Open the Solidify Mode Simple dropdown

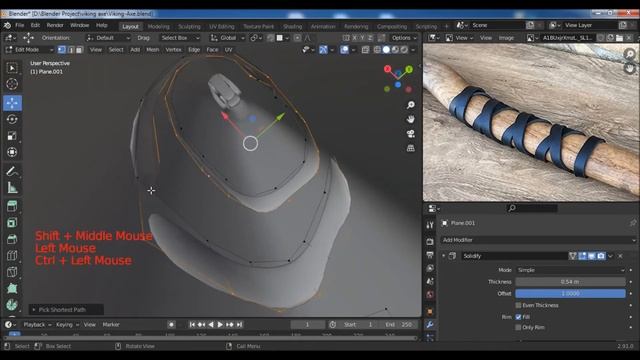click(x=570, y=270)
